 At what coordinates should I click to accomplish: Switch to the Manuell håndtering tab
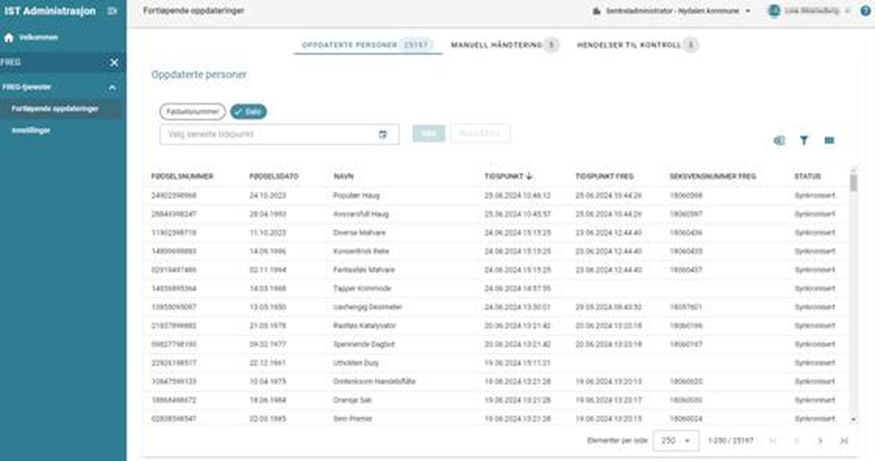tap(496, 46)
